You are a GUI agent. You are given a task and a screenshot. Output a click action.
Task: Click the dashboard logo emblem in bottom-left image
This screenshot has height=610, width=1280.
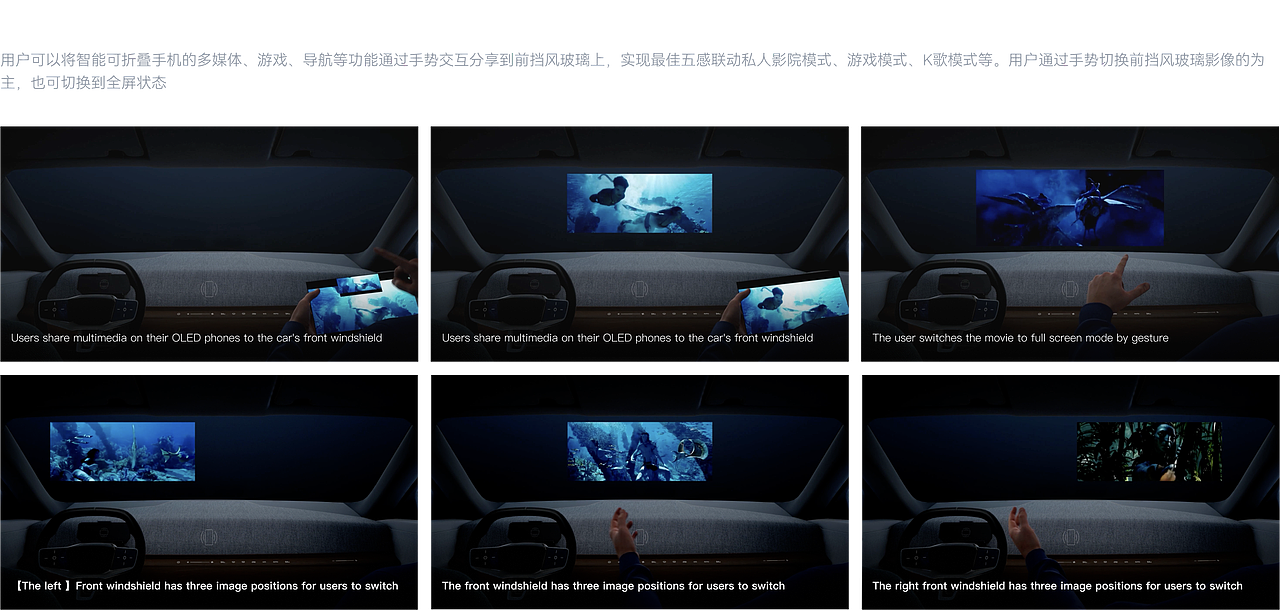pos(209,537)
